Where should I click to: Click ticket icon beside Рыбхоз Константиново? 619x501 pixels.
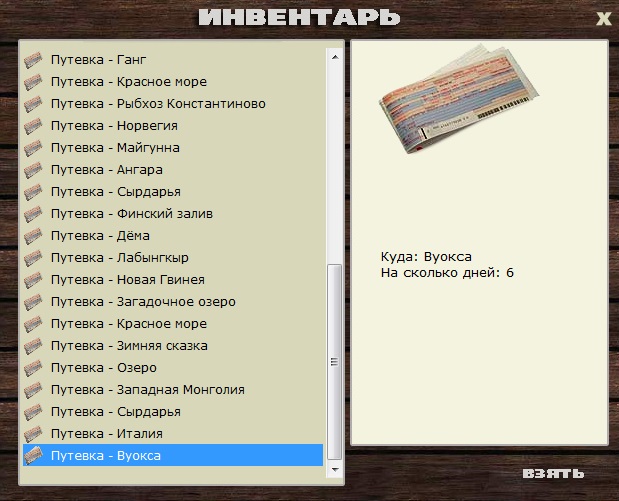(x=33, y=104)
